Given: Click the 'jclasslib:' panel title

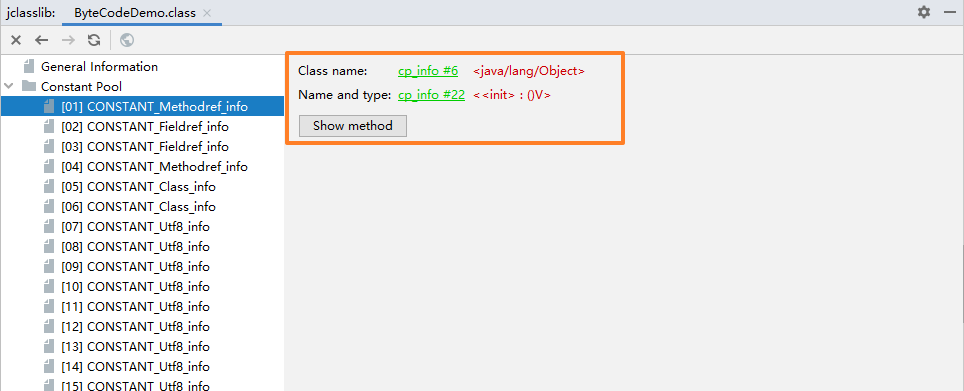Looking at the screenshot, I should [31, 13].
